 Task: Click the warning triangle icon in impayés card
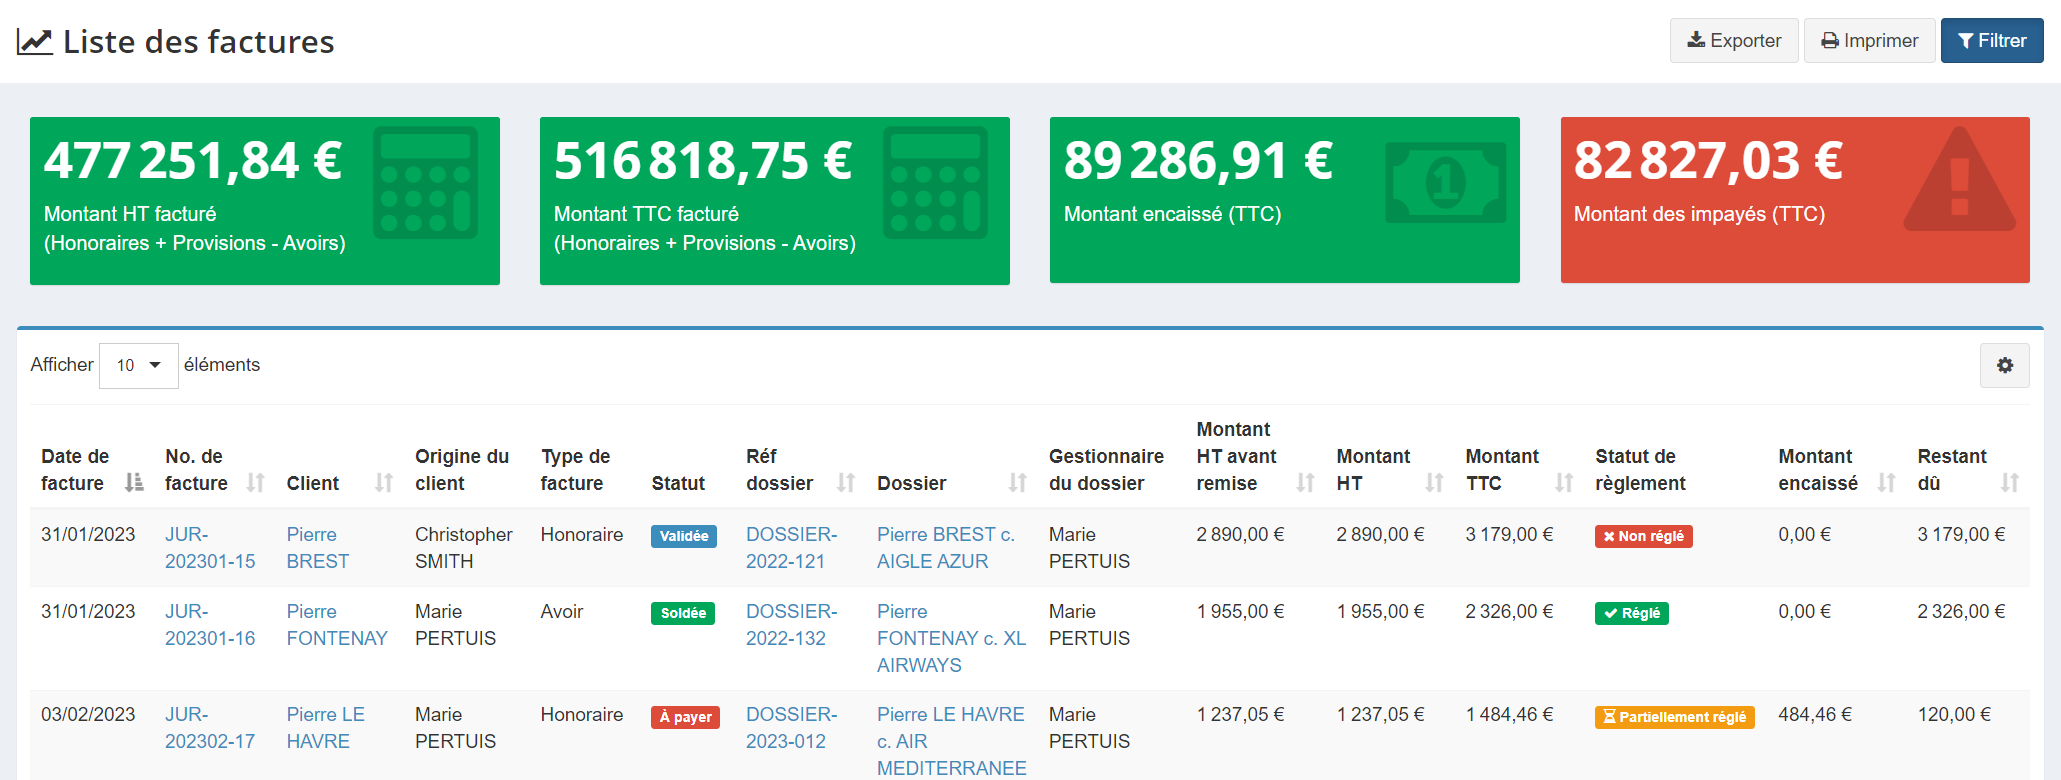[x=1959, y=179]
